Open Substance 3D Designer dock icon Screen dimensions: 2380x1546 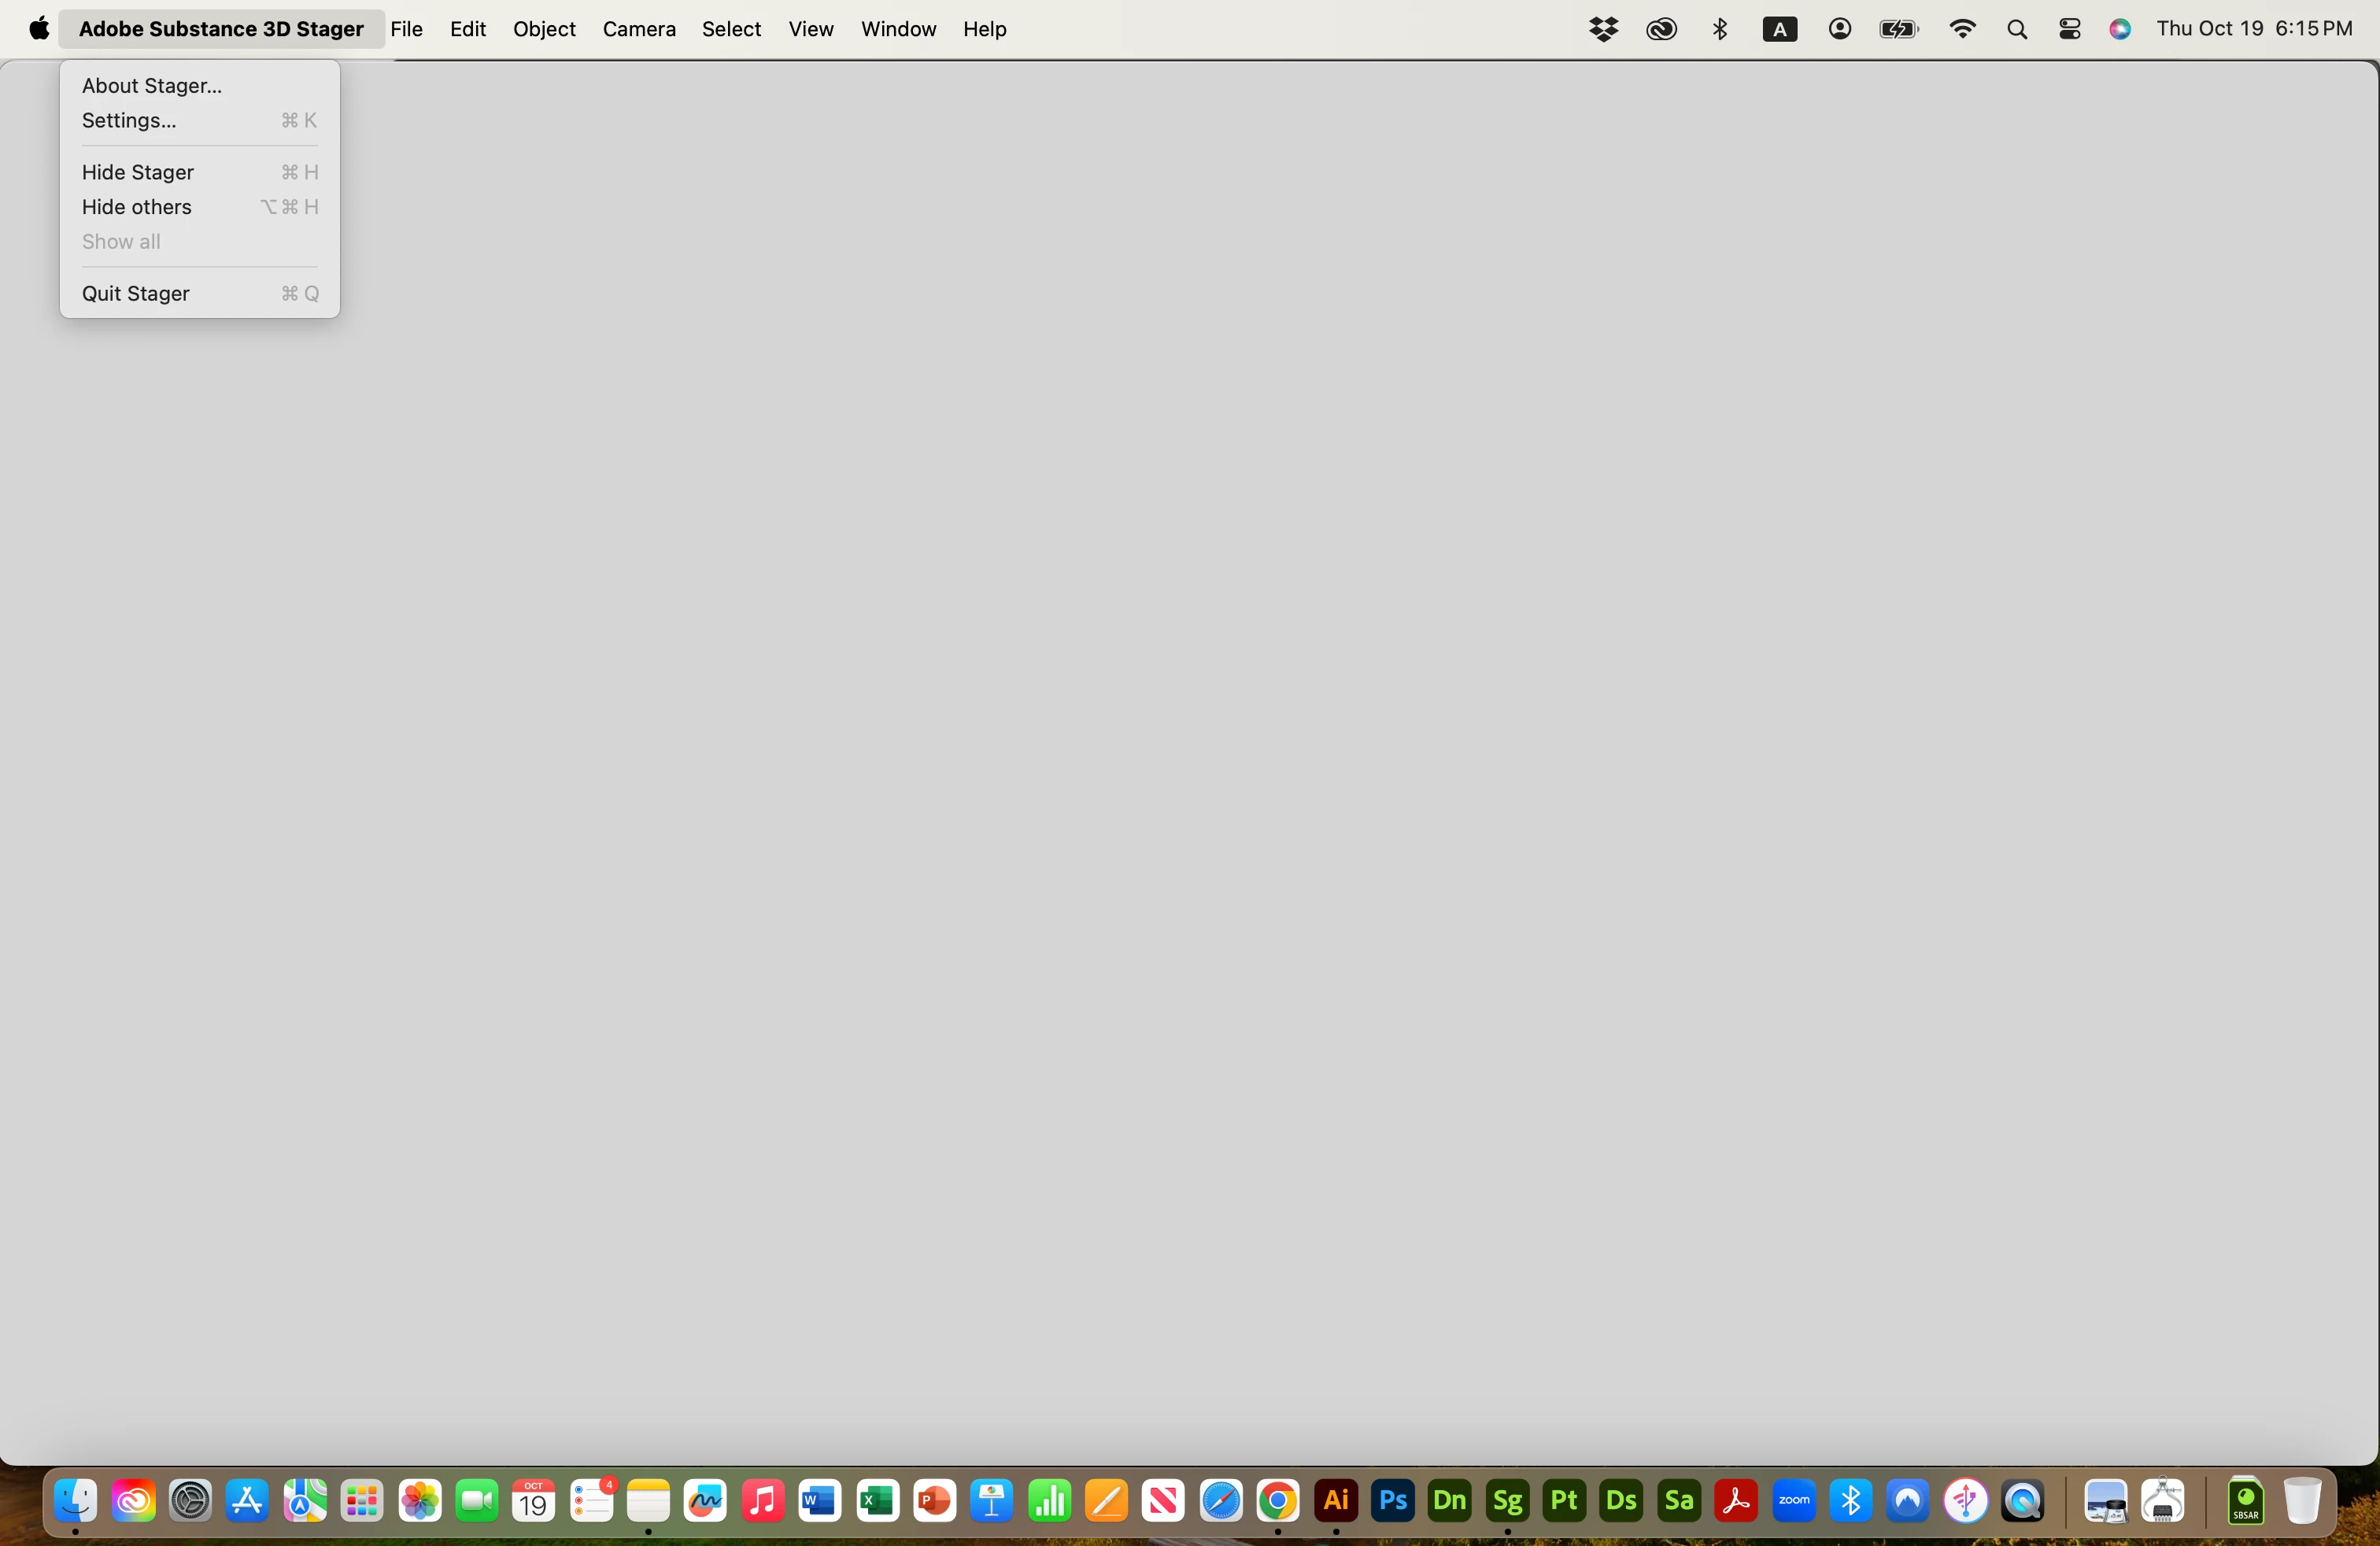(1621, 1501)
